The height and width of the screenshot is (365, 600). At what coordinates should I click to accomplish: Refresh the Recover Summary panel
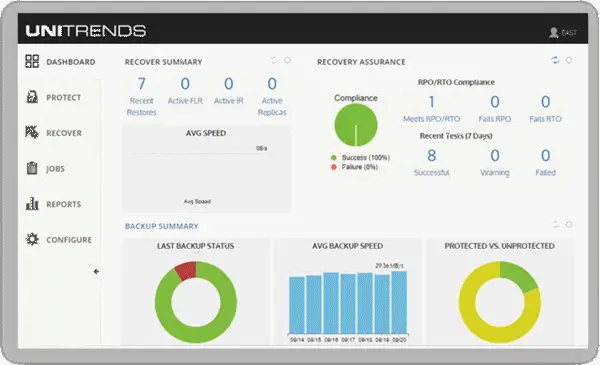(x=274, y=60)
